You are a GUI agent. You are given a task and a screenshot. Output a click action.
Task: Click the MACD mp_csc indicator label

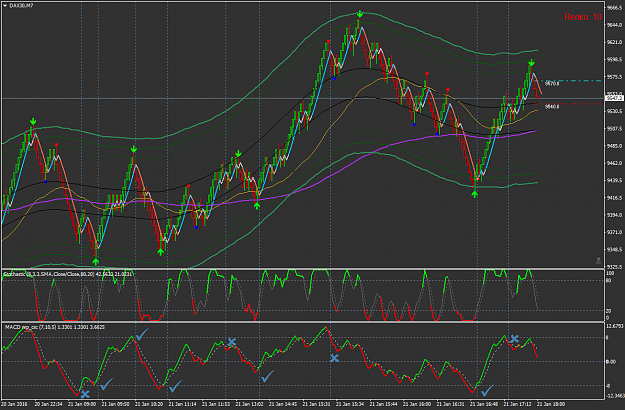coord(55,327)
